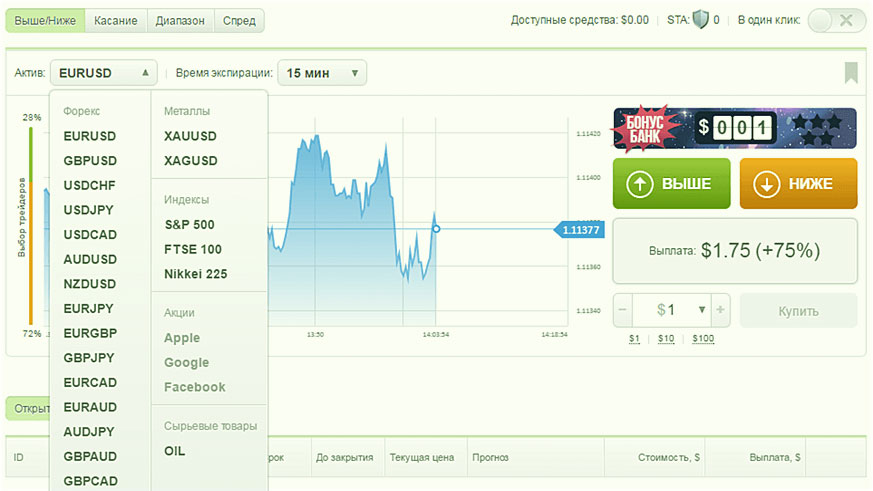Click the НИЖЕ down-arrow button
The height and width of the screenshot is (491, 873).
[x=798, y=184]
